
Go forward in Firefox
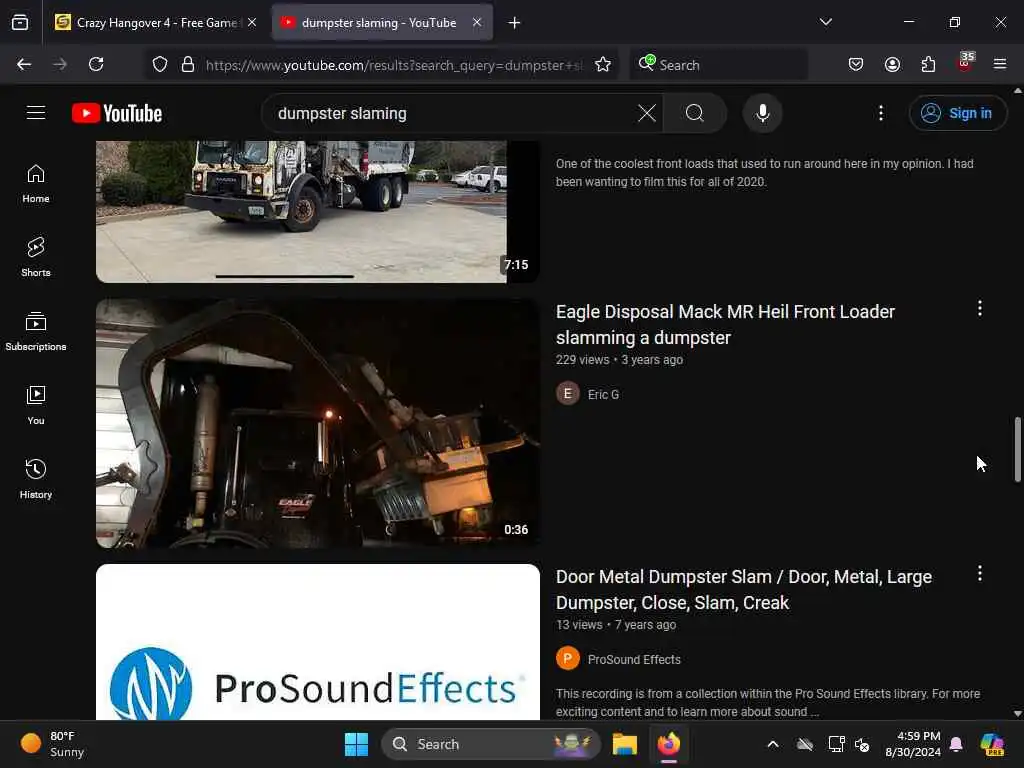click(x=60, y=64)
